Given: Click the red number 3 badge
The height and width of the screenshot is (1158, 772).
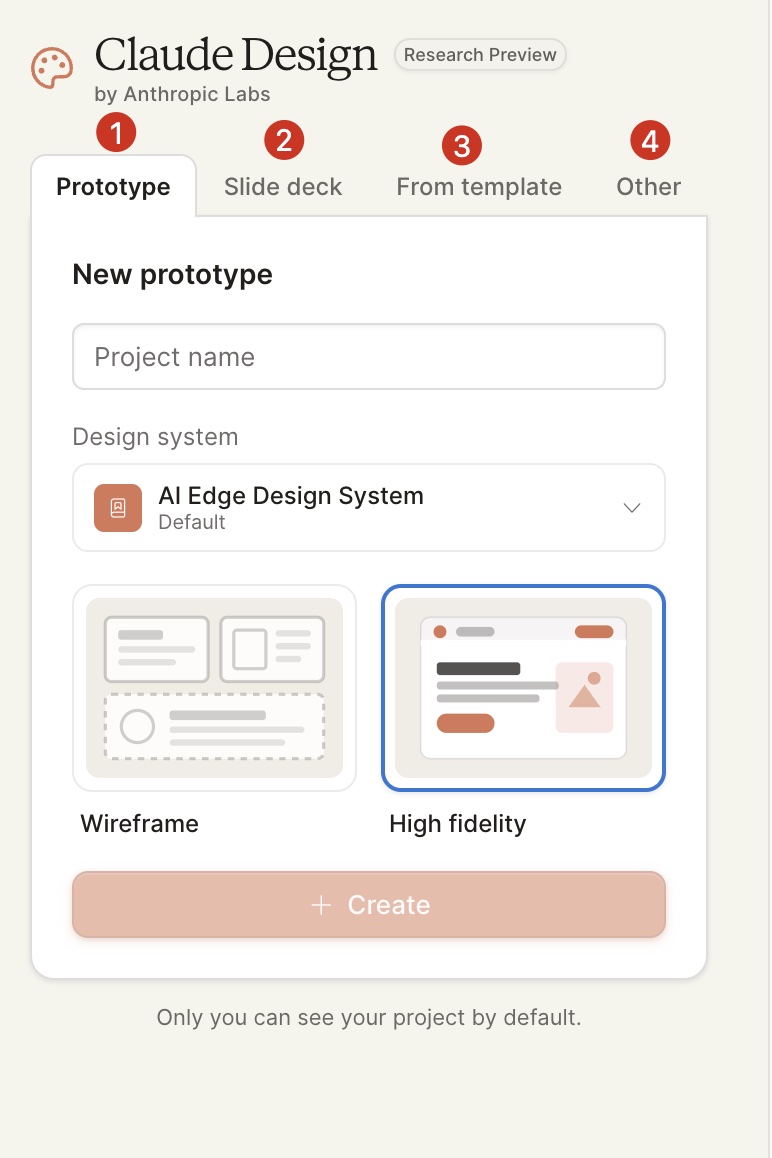Looking at the screenshot, I should (462, 145).
